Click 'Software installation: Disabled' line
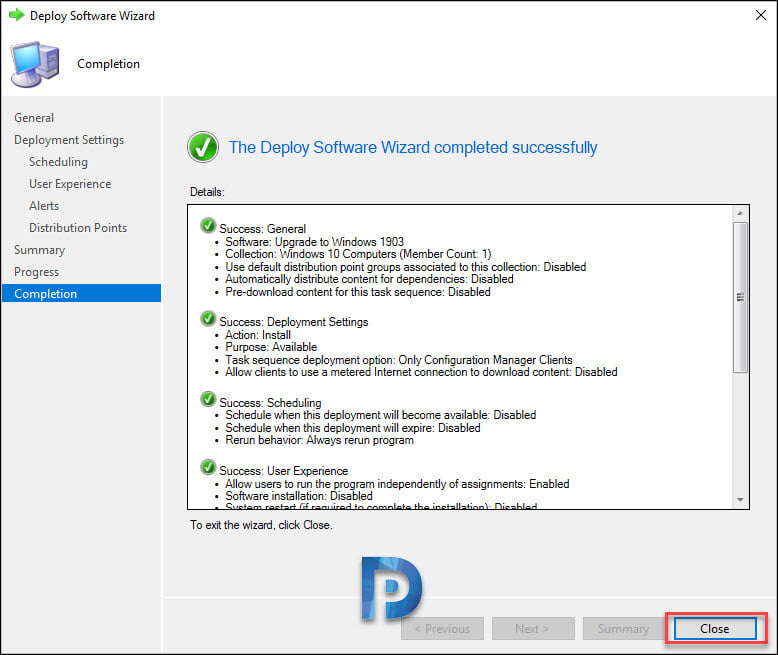The height and width of the screenshot is (655, 778). tap(299, 496)
